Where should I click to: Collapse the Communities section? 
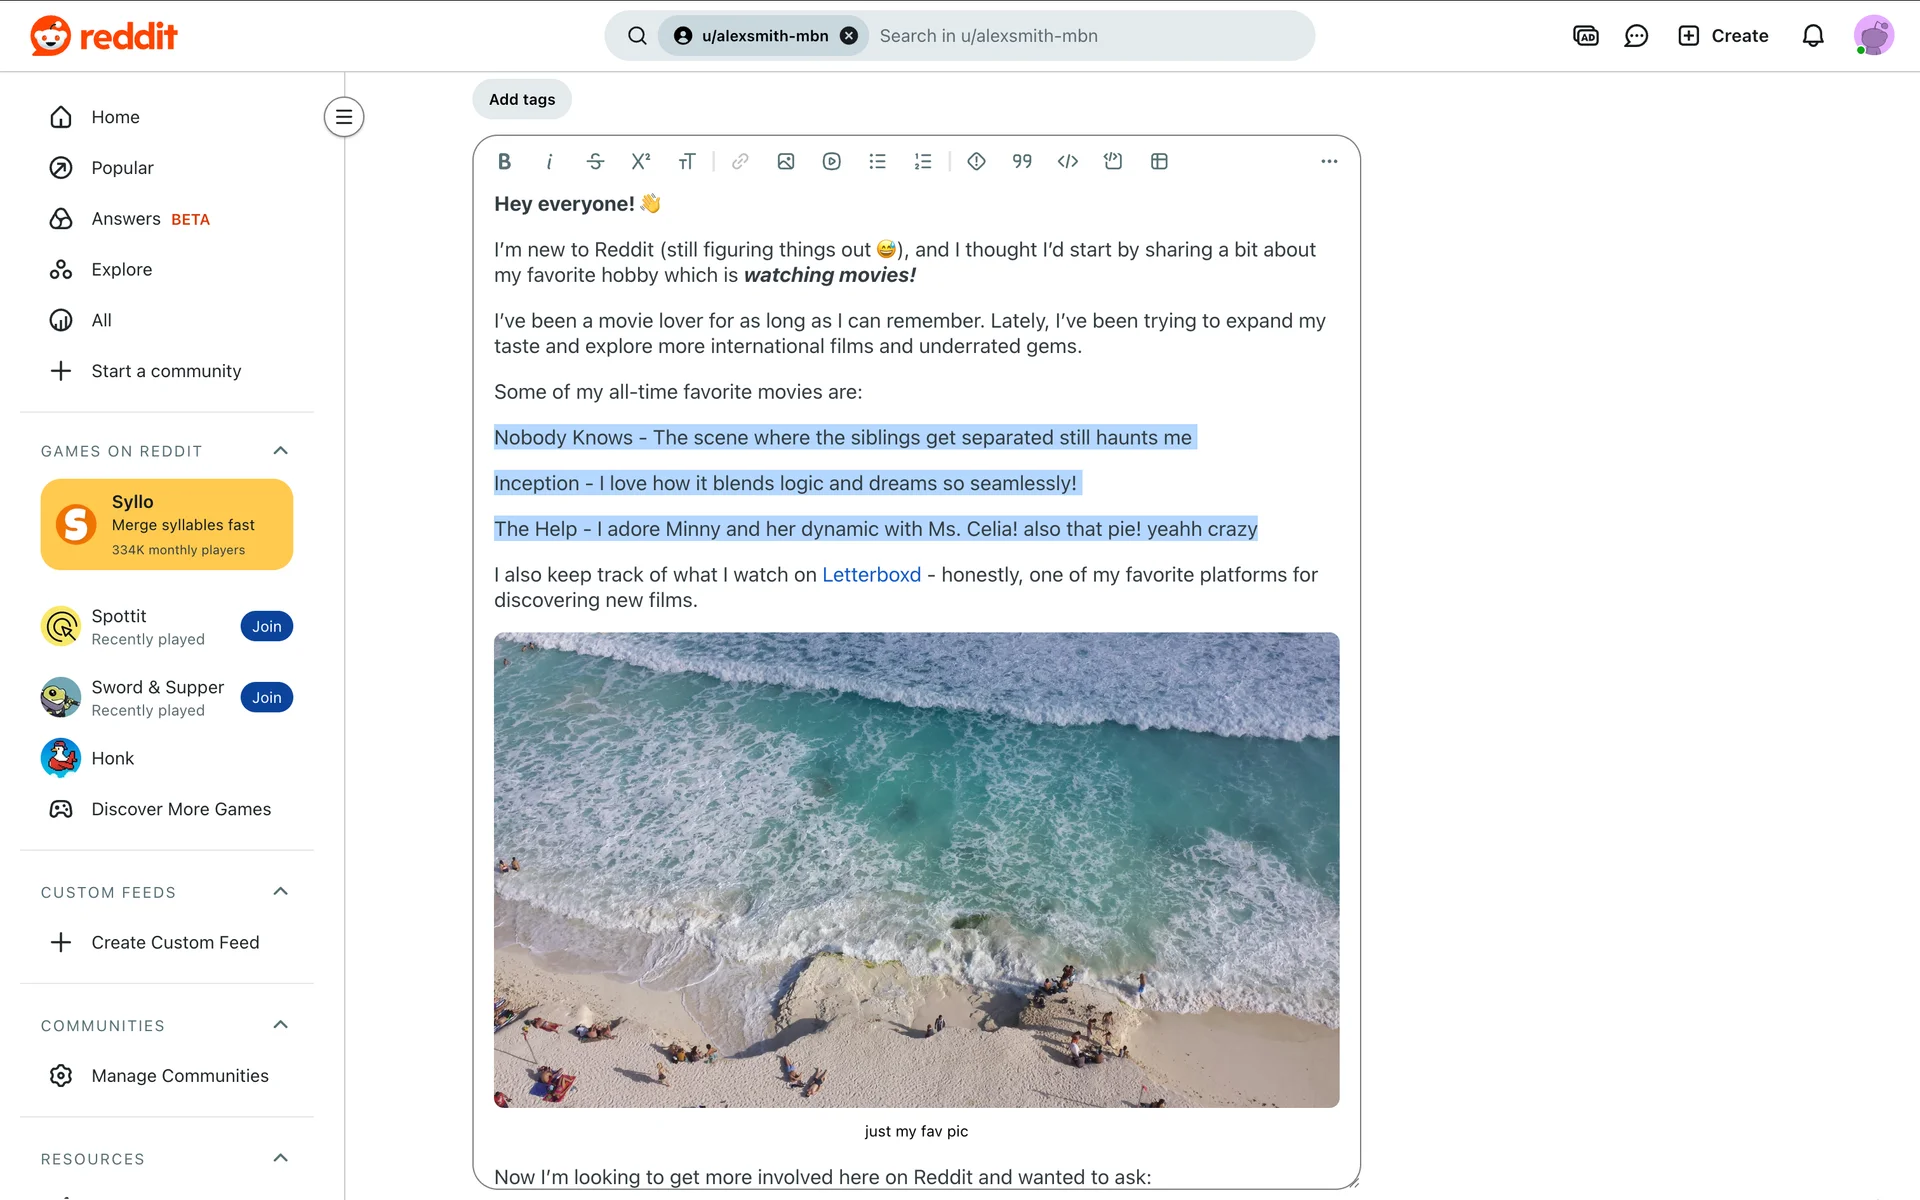[281, 1025]
